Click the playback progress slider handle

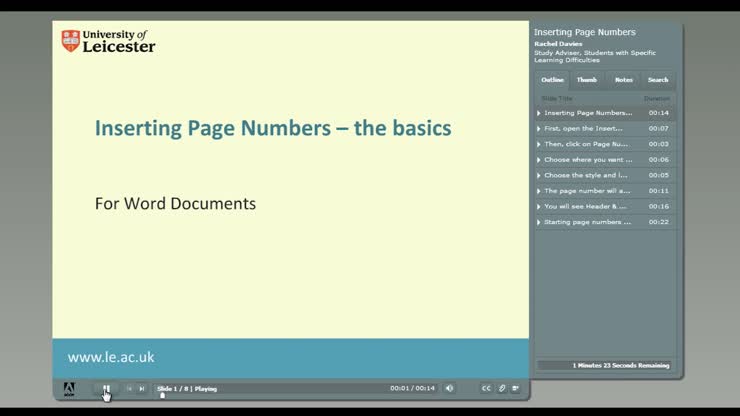pos(162,396)
